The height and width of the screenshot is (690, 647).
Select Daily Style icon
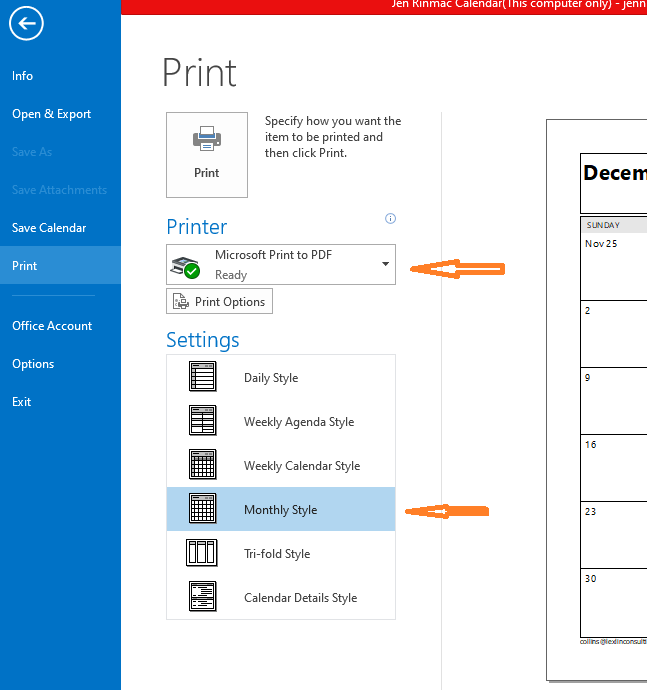(x=202, y=376)
